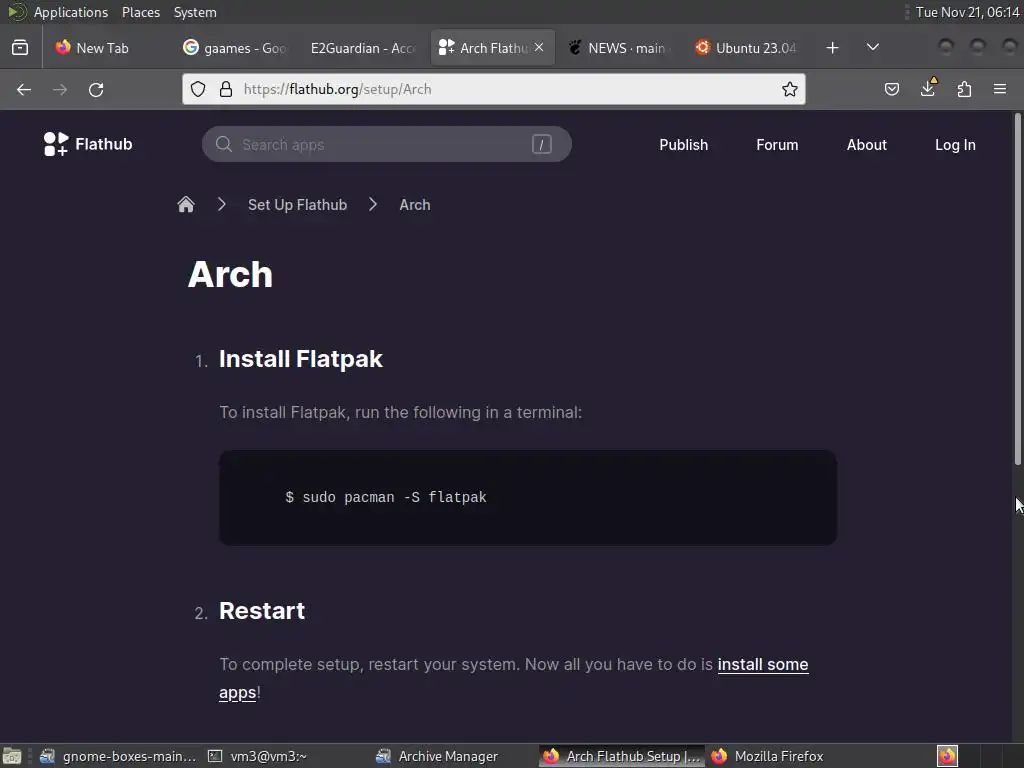The width and height of the screenshot is (1024, 768).
Task: View site security lock information
Action: (x=226, y=89)
